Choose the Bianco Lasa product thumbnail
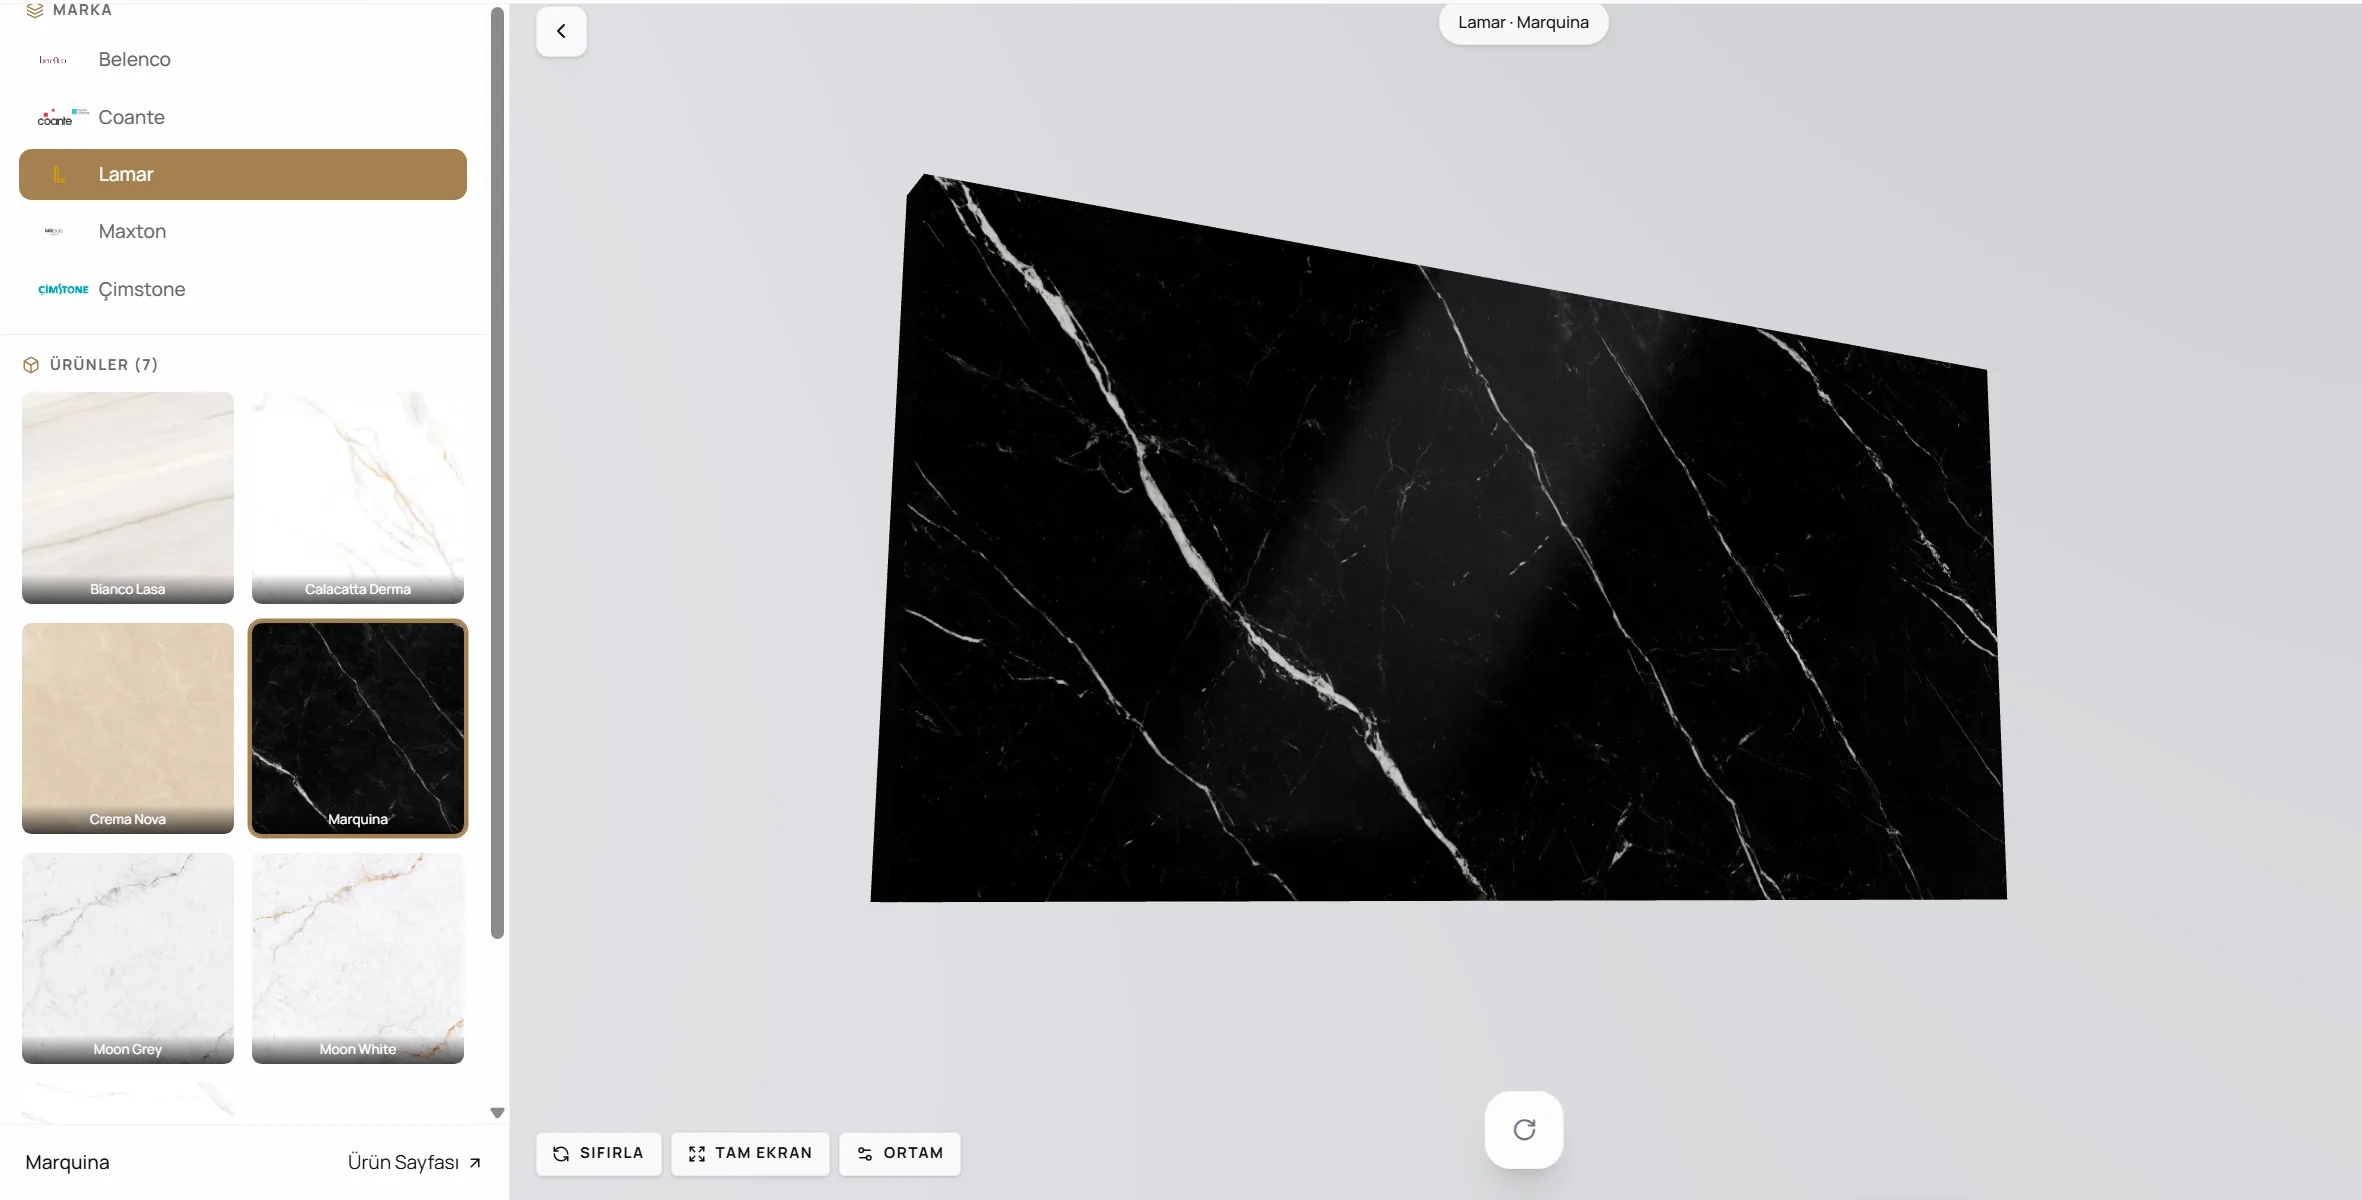Image resolution: width=2362 pixels, height=1200 pixels. (x=128, y=498)
